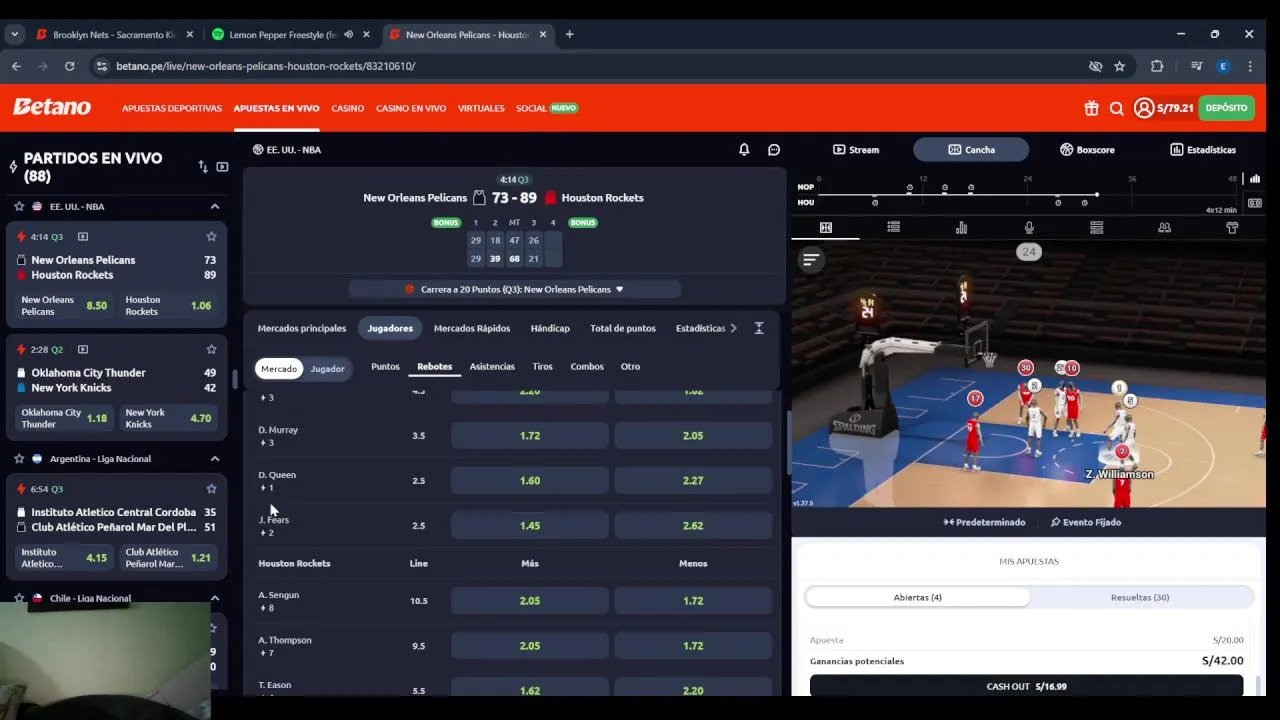Bookmark this page with star icon

pyautogui.click(x=1120, y=66)
